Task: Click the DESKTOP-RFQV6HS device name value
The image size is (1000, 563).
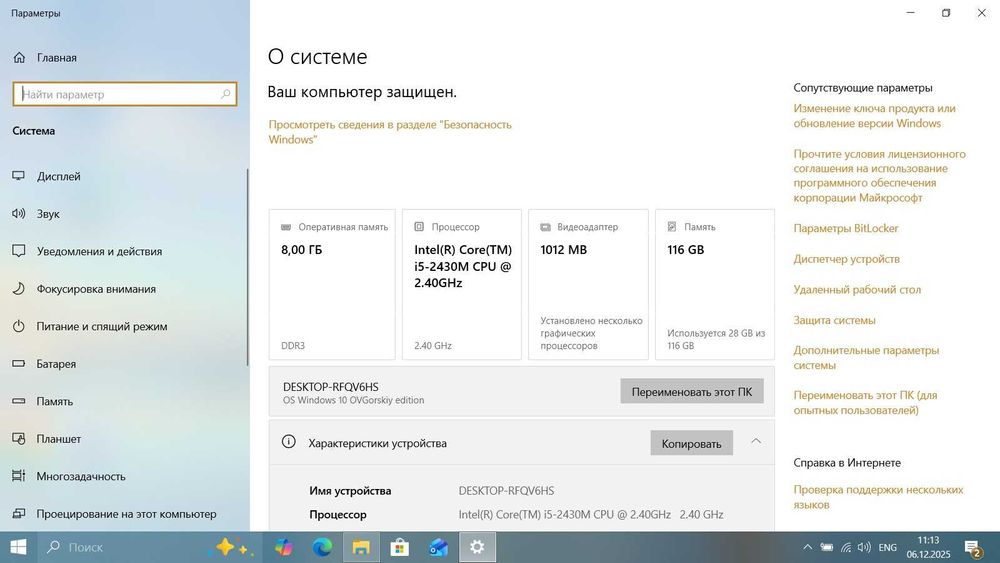Action: (x=506, y=490)
